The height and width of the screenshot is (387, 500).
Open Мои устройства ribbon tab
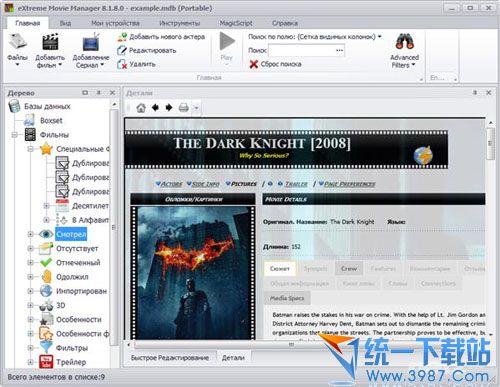115,23
